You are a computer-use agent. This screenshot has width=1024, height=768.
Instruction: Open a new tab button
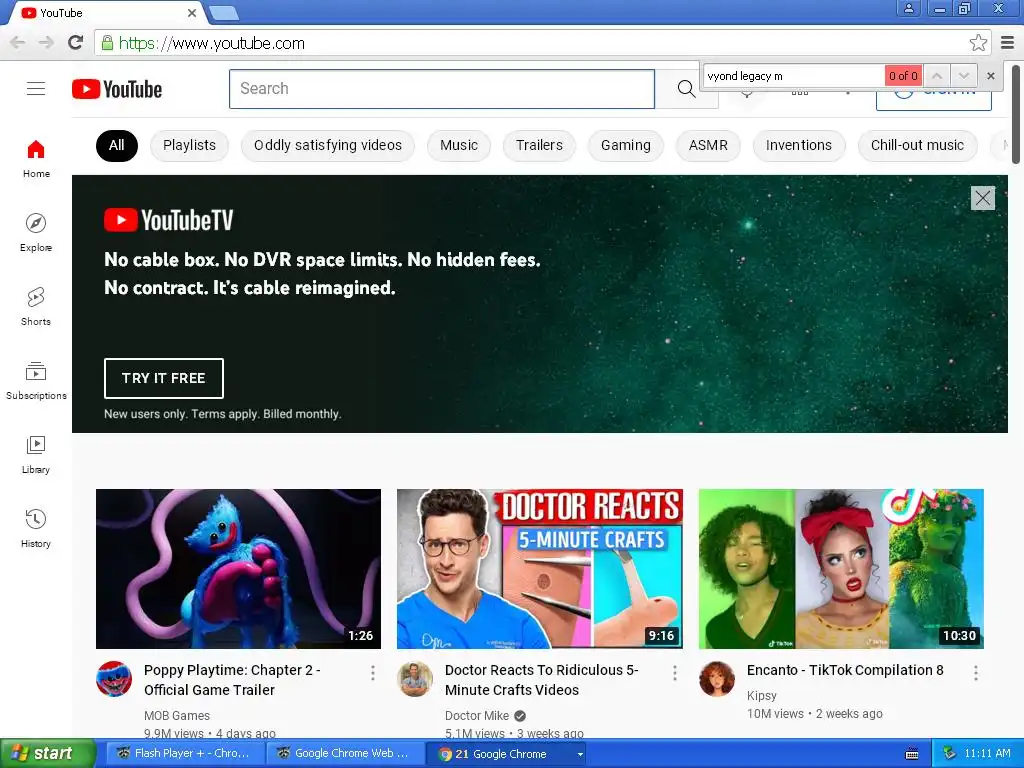224,12
